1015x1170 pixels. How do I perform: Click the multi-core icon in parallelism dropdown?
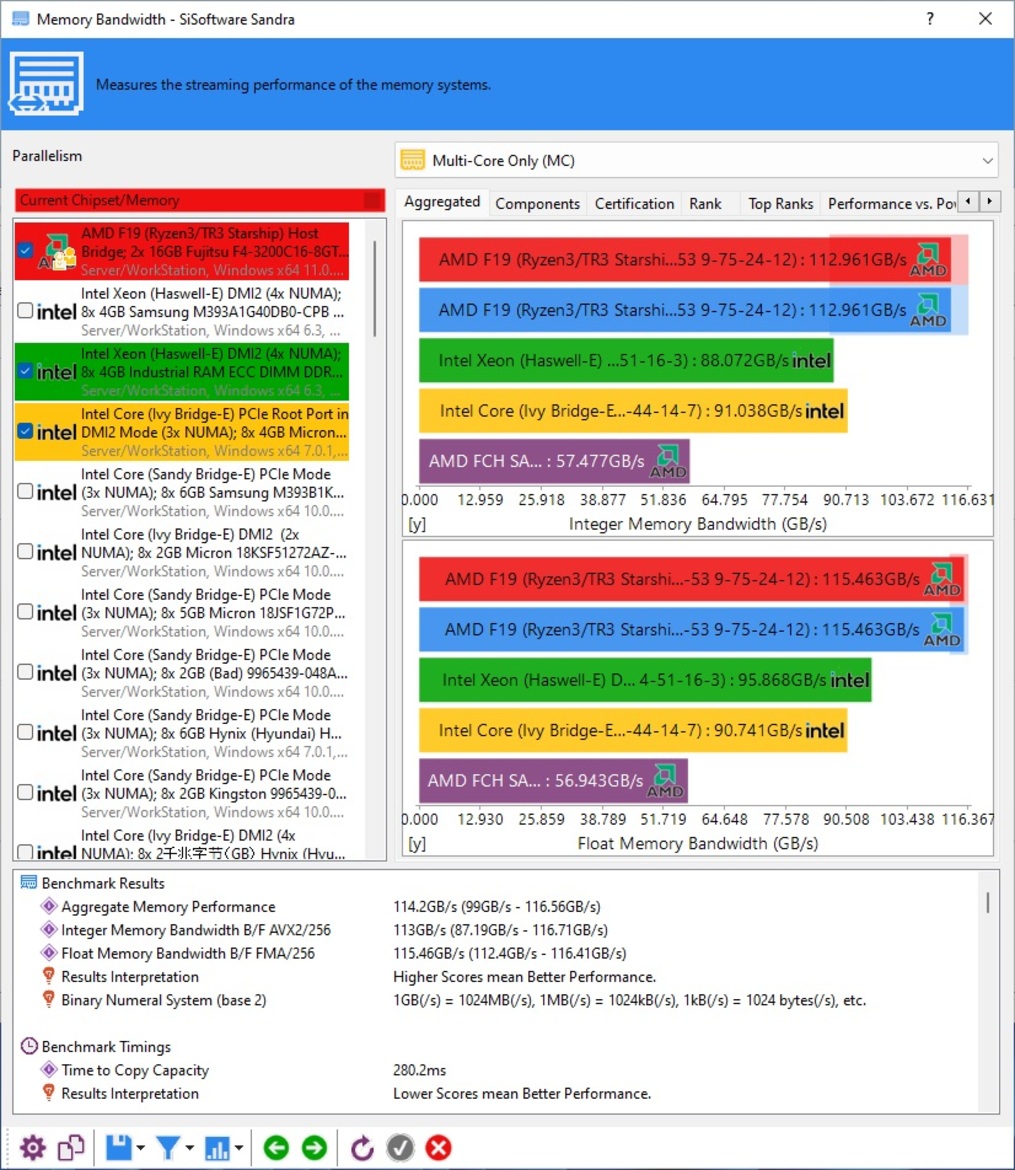point(413,160)
